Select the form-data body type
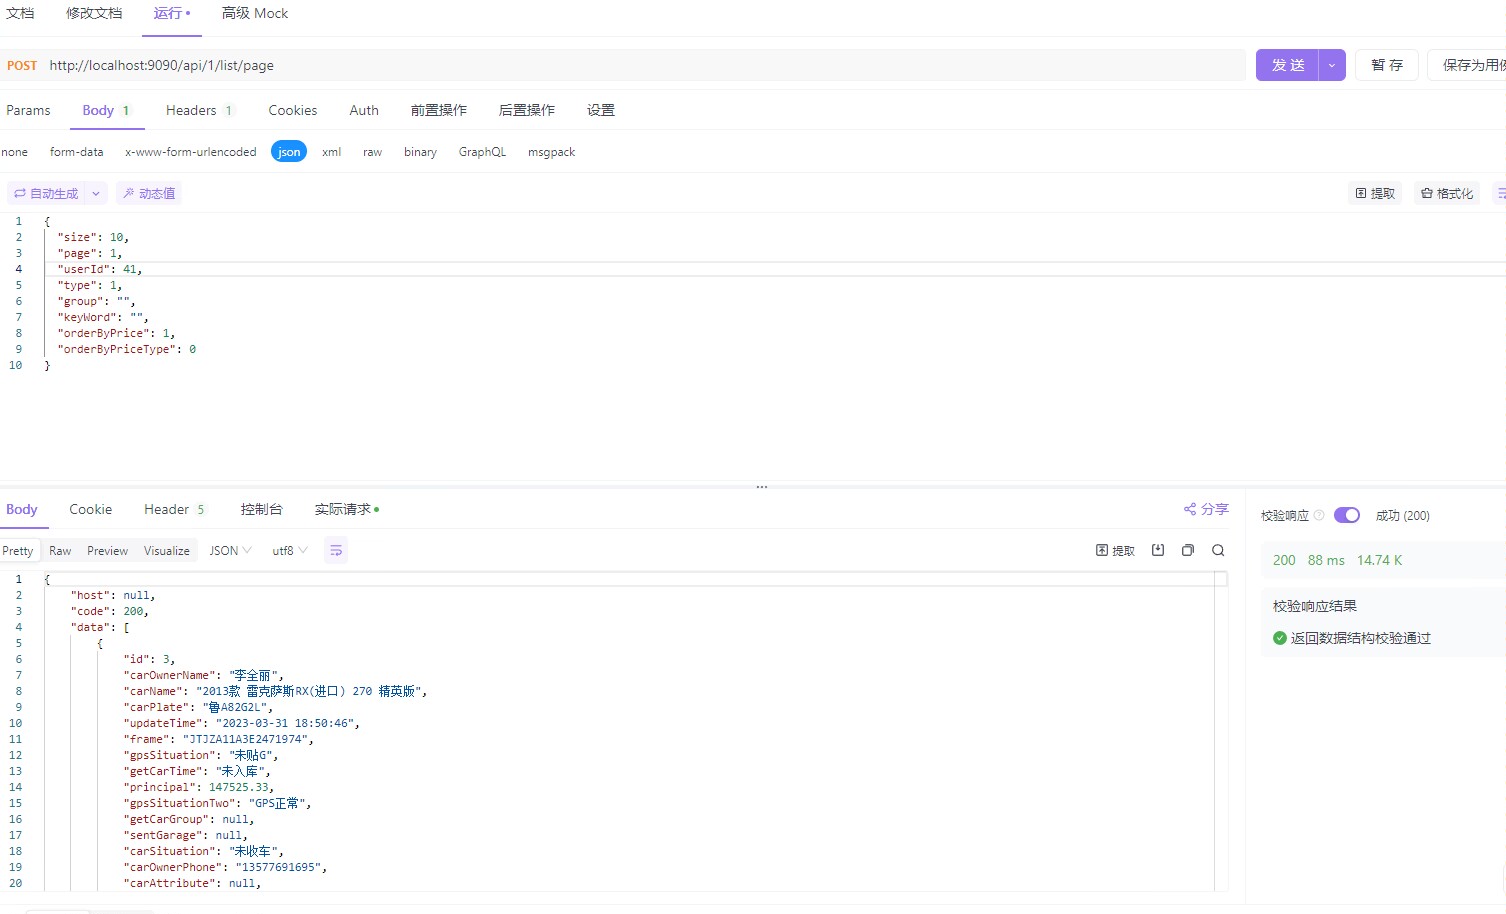This screenshot has height=914, width=1506. coord(76,151)
